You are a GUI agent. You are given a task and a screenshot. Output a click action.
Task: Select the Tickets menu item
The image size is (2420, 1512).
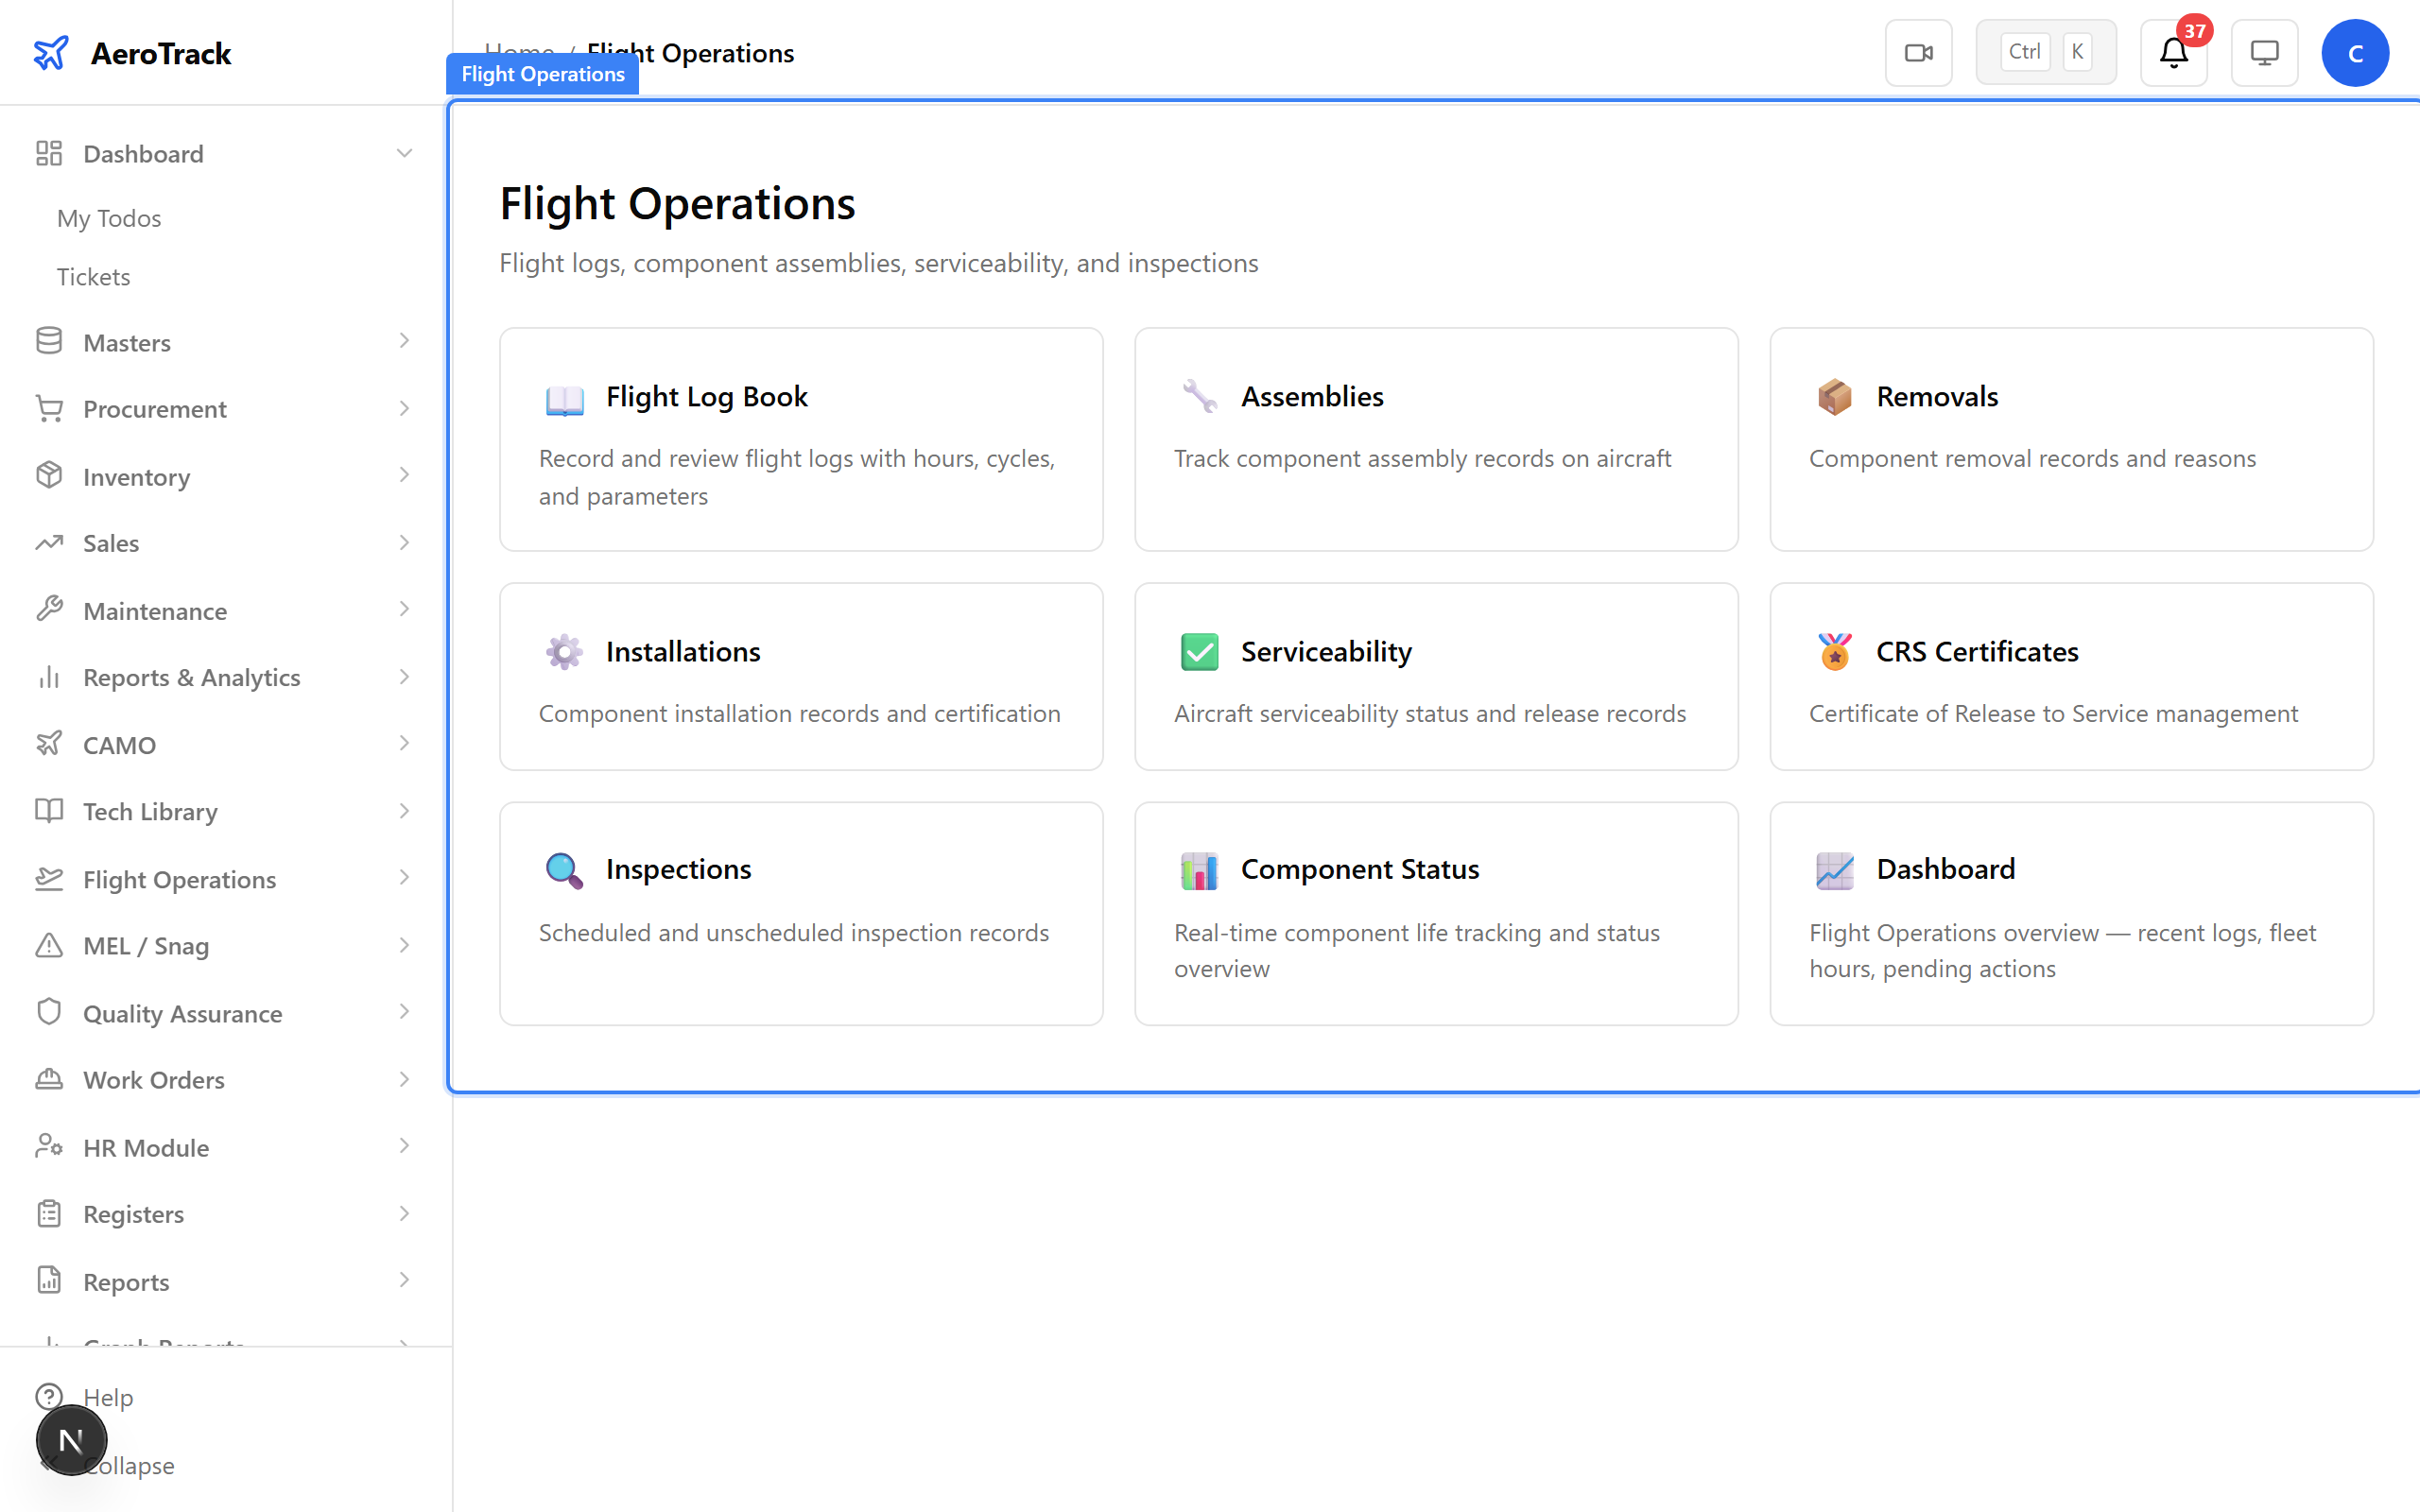[x=93, y=276]
